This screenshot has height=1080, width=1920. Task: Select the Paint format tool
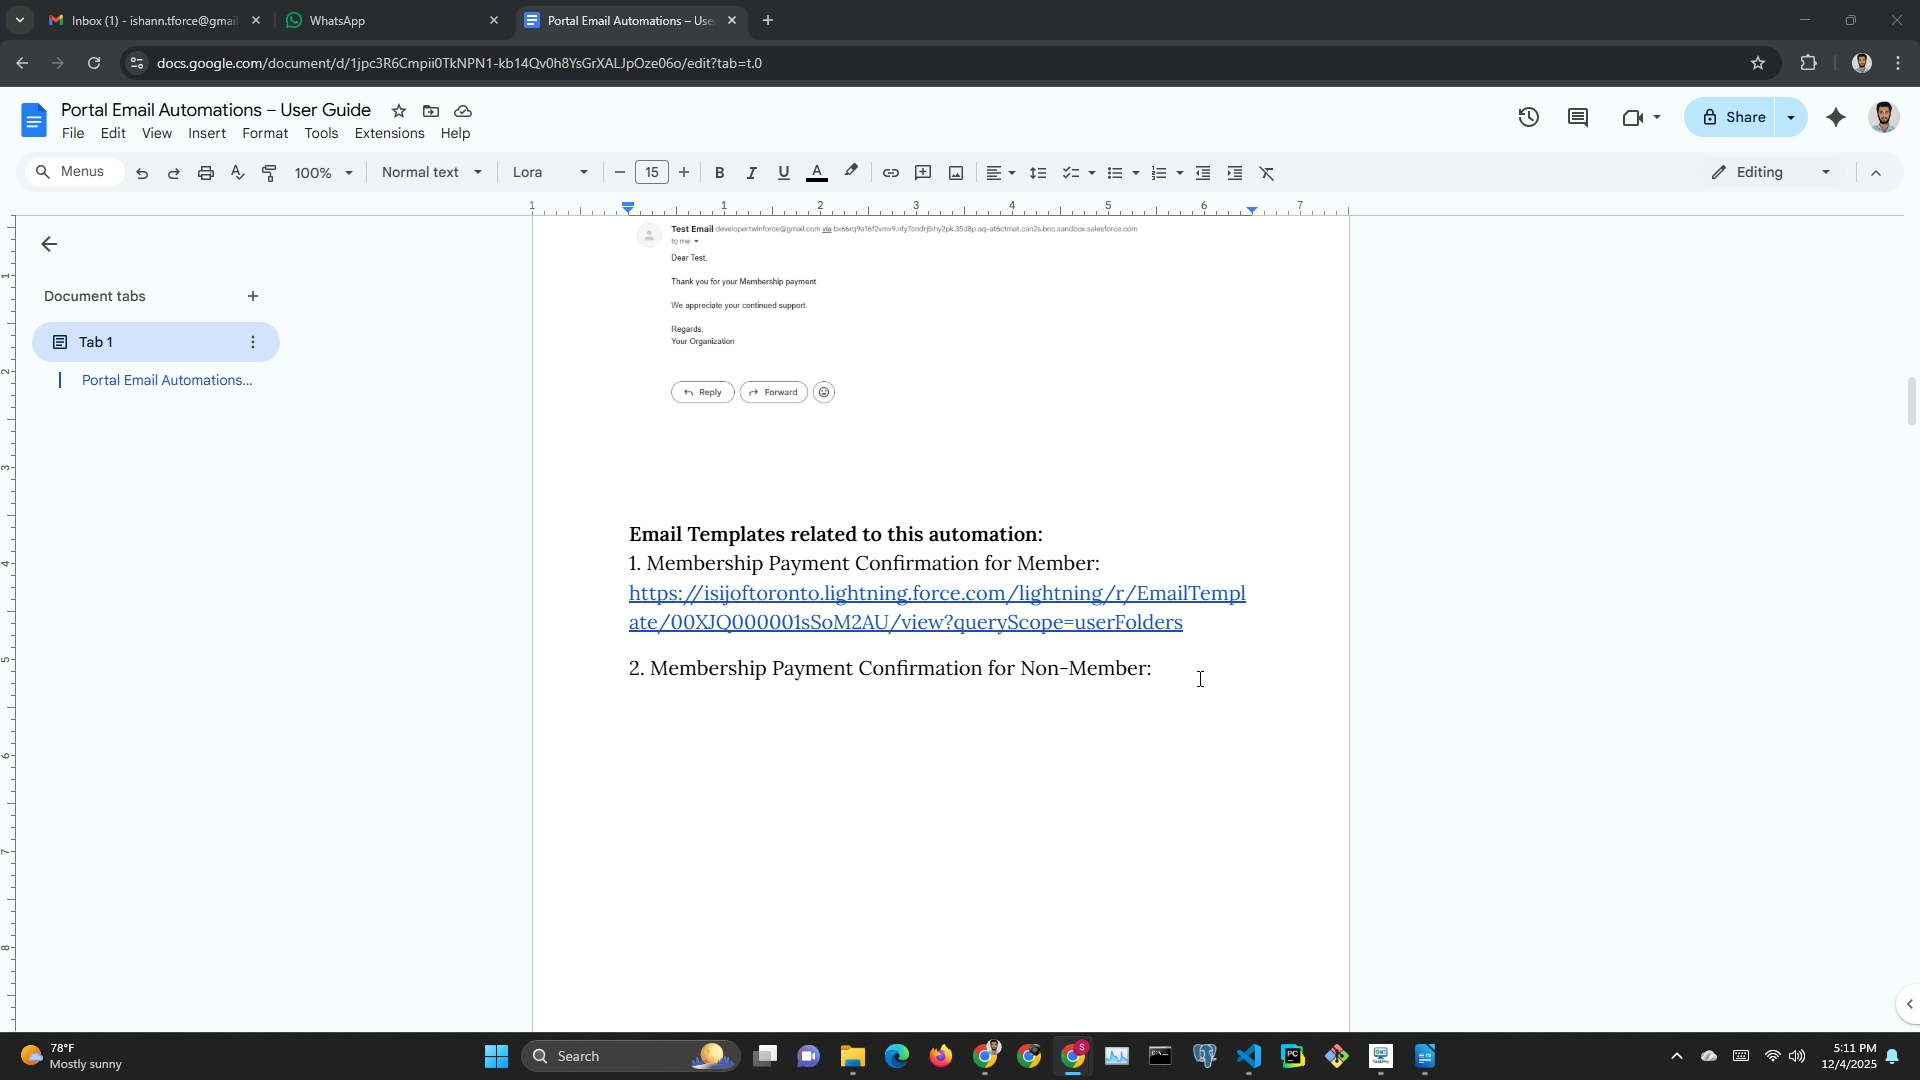(x=269, y=173)
